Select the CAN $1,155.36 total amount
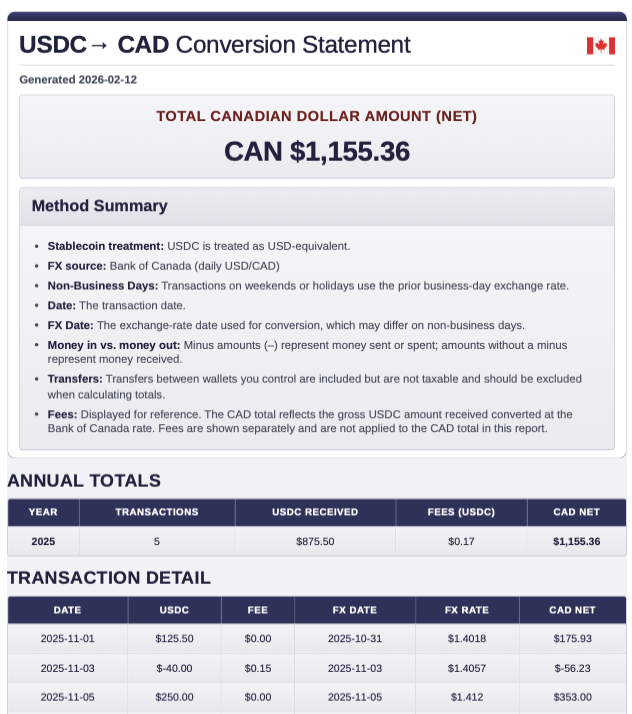Screen dimensions: 632x714 (317, 151)
